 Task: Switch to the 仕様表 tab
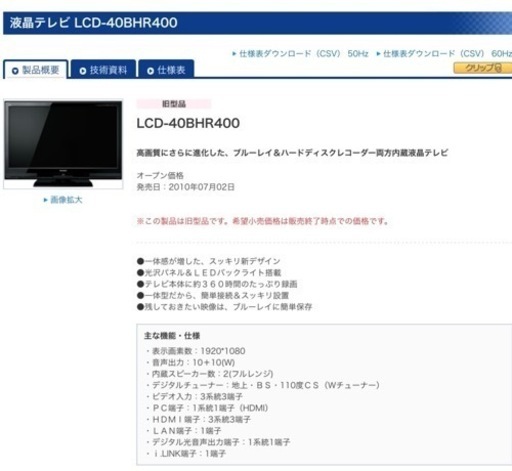(x=166, y=69)
